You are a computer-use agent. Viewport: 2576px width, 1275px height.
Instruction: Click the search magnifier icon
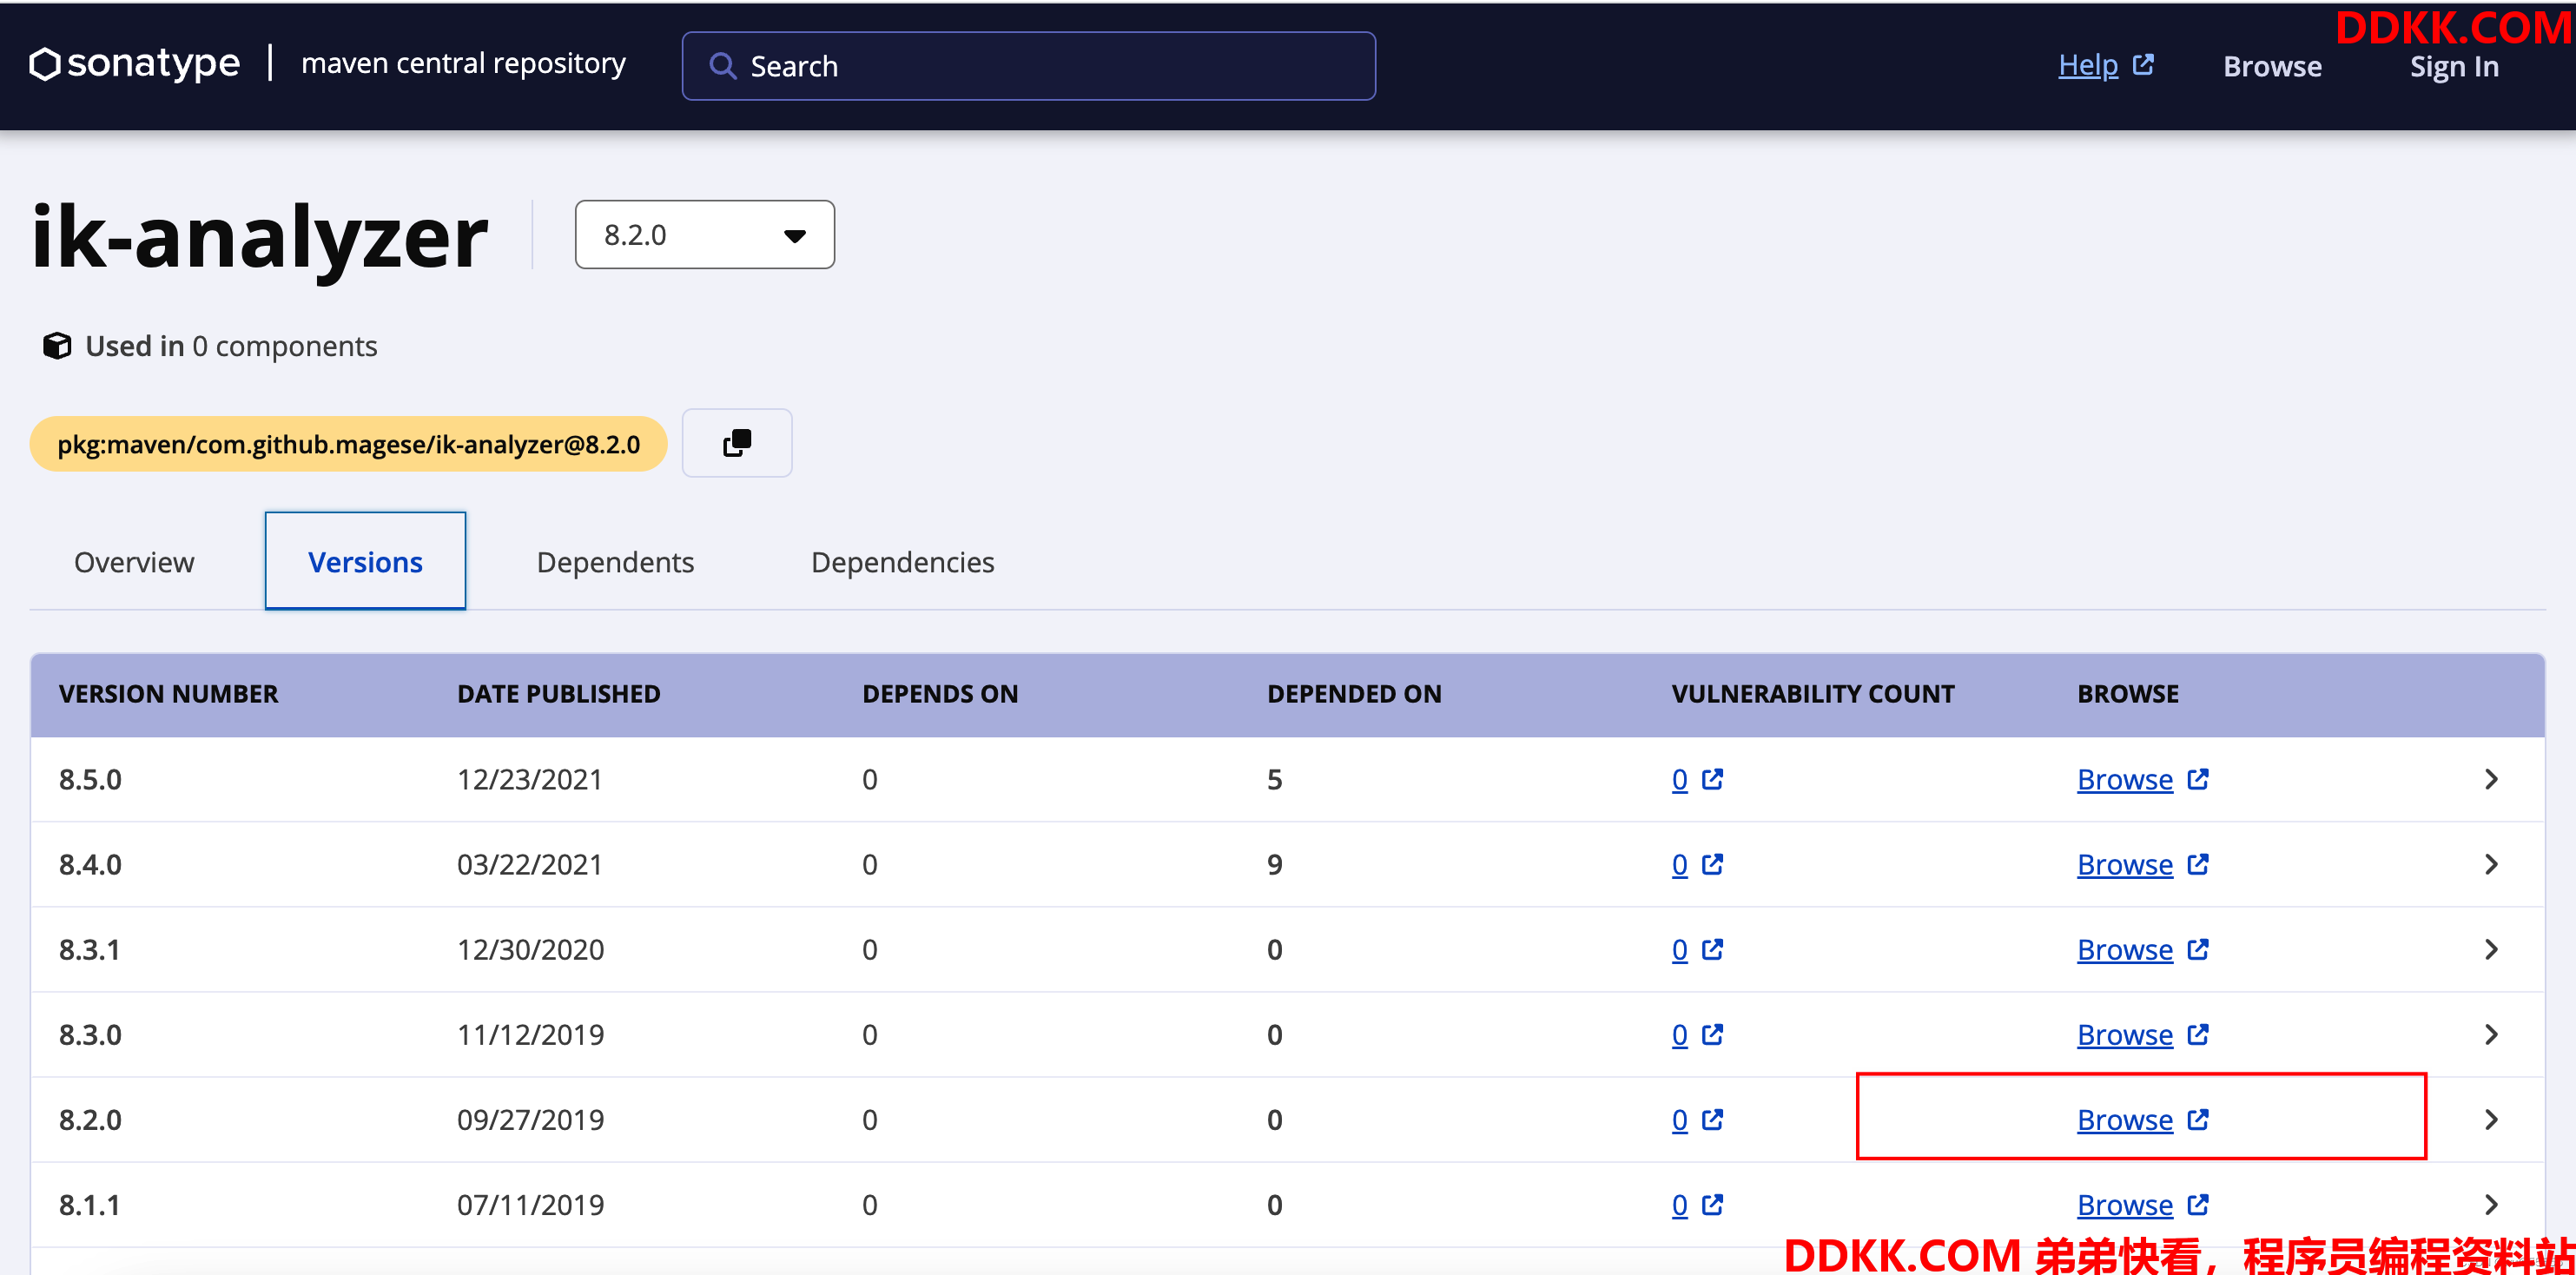722,66
